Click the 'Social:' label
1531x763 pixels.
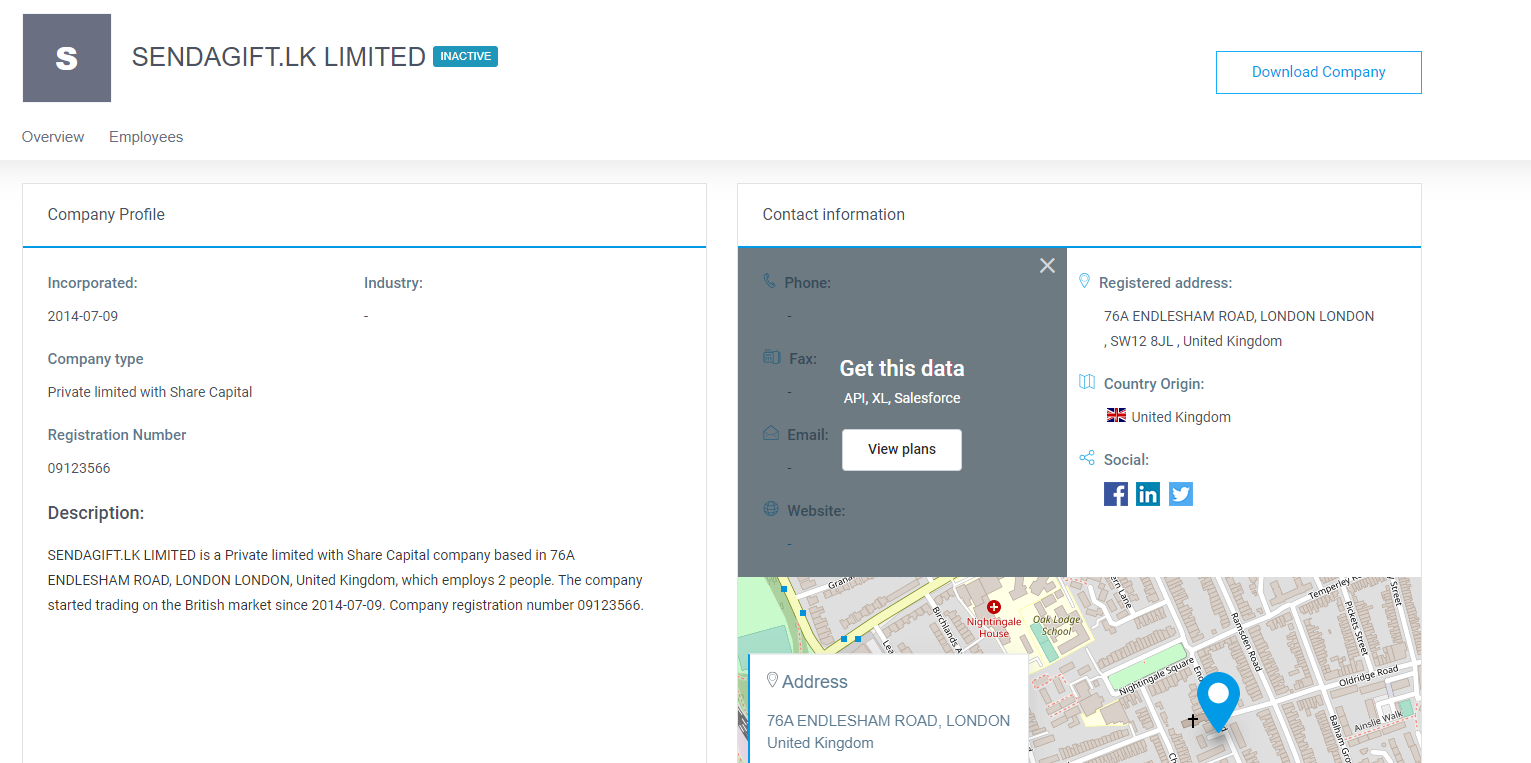1126,460
